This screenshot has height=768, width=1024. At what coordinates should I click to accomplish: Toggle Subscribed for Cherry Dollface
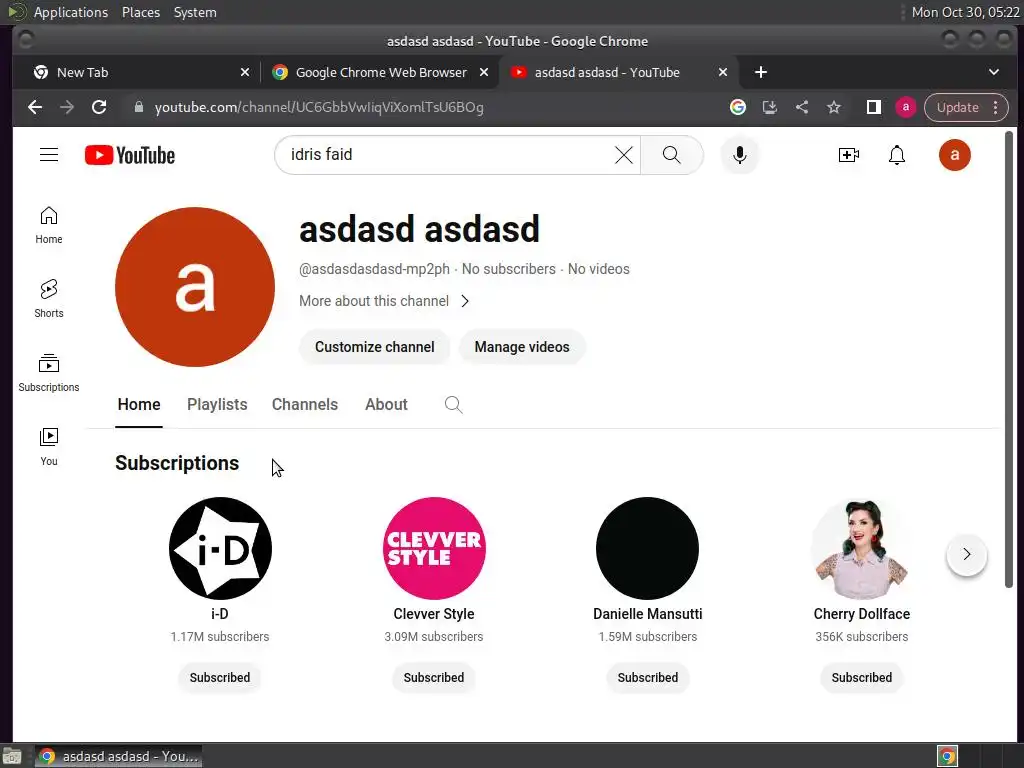[x=862, y=678]
